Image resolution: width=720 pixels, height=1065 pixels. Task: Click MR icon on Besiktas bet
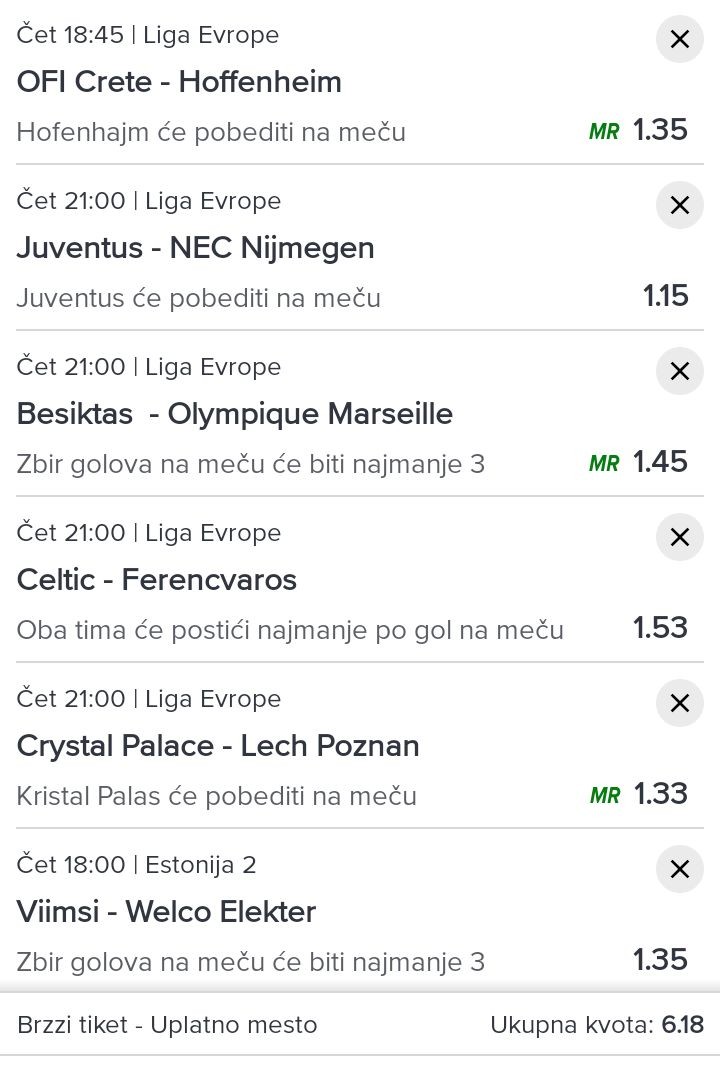[604, 463]
